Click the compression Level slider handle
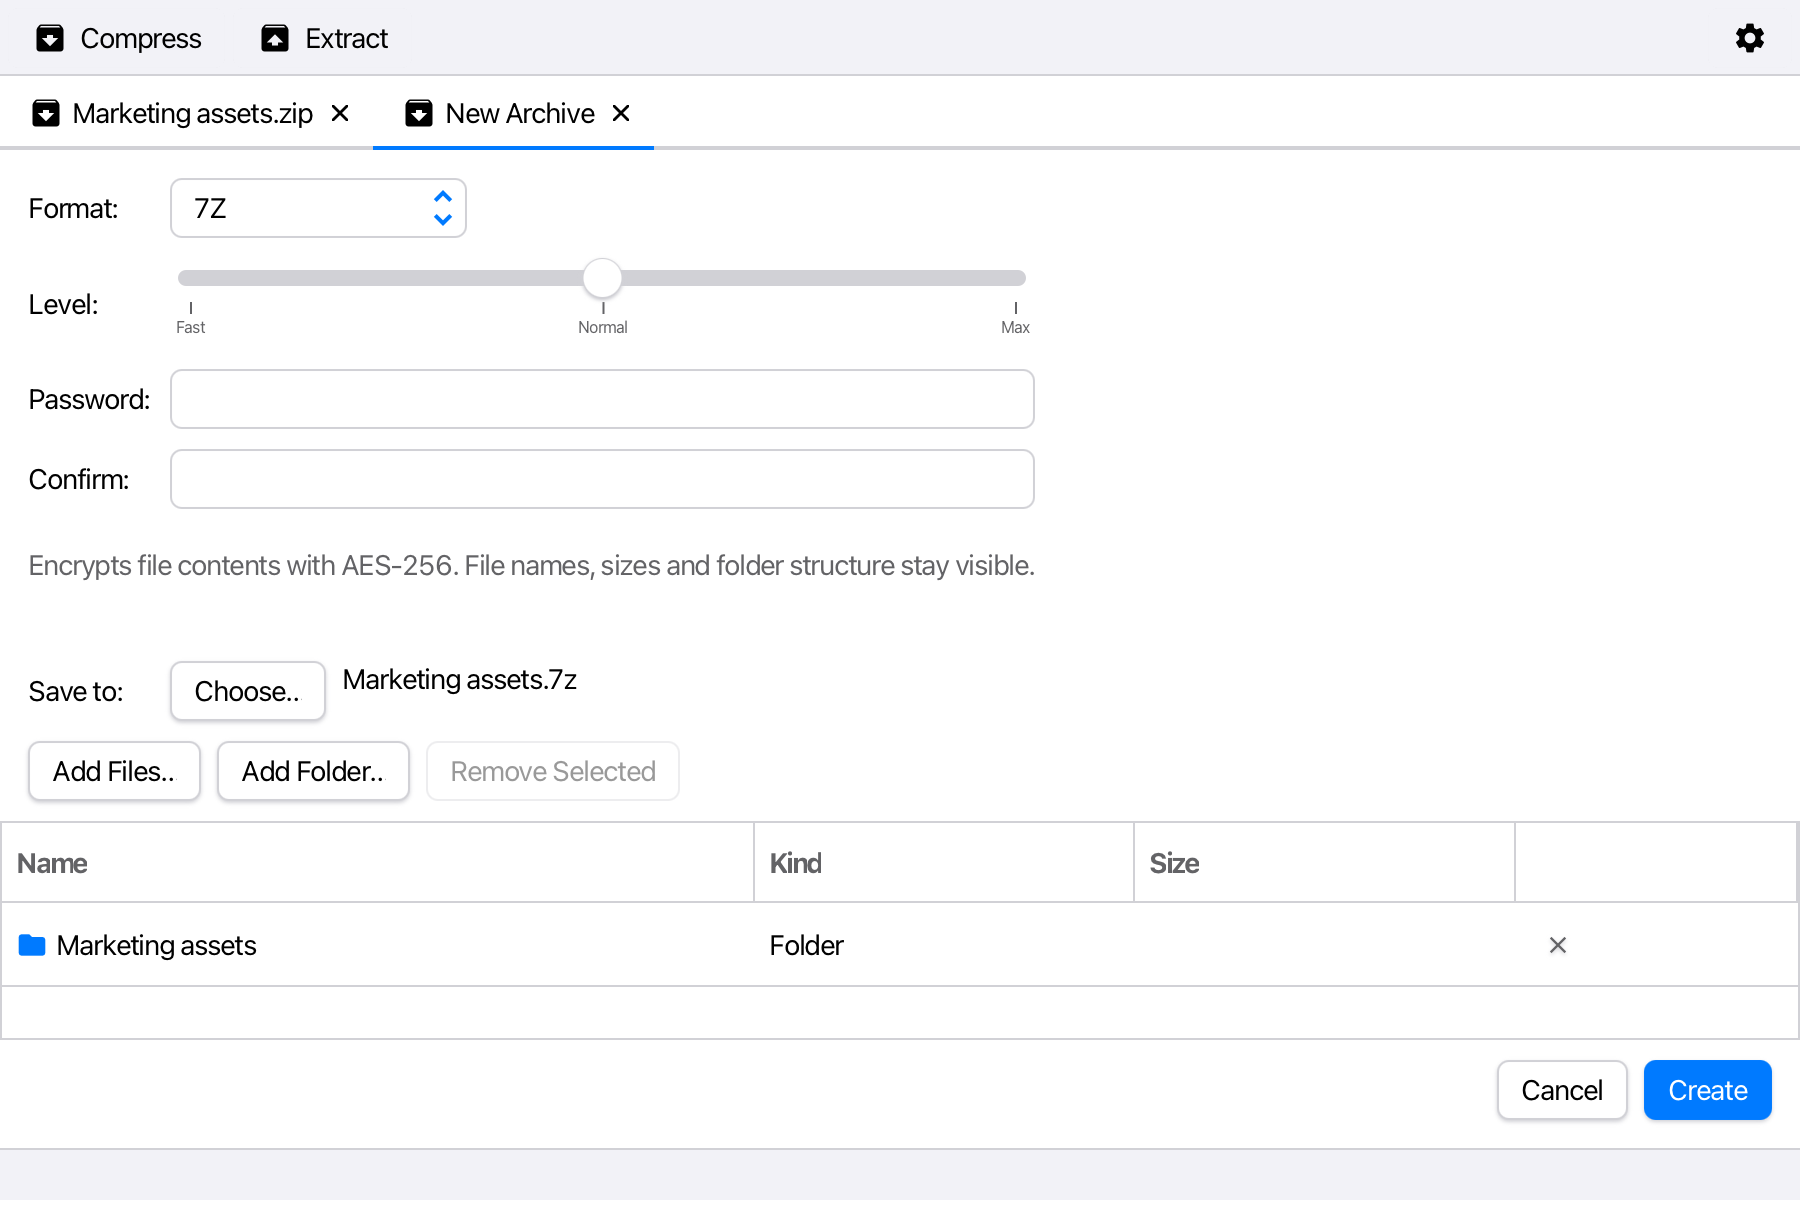 point(603,278)
